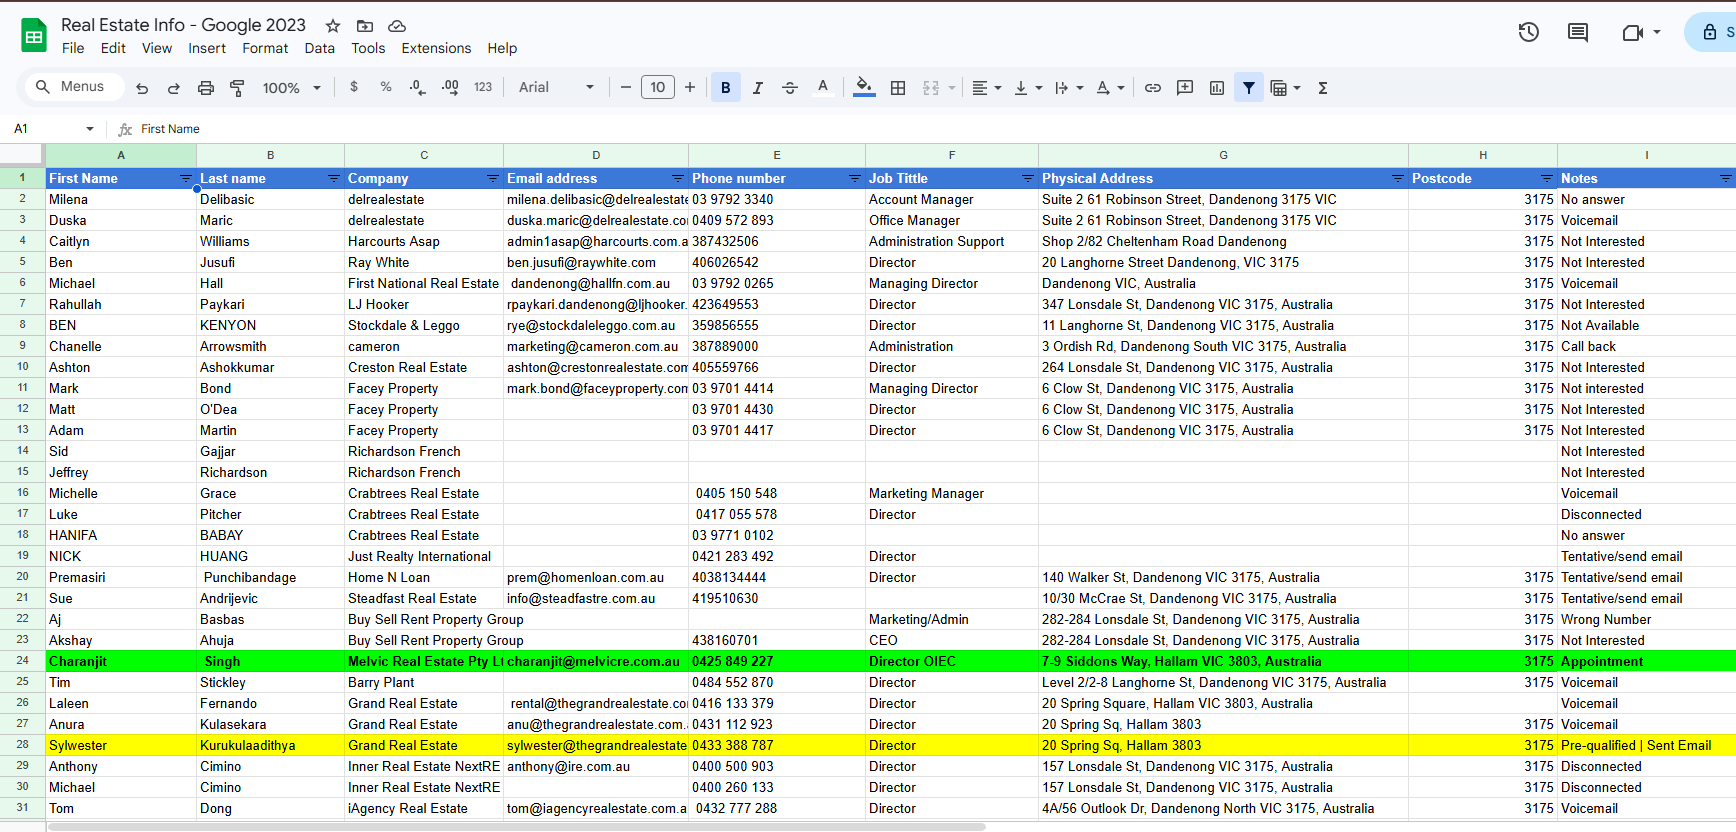Viewport: 1736px width, 832px height.
Task: Open filter dropdown on Notes column
Action: (1725, 178)
